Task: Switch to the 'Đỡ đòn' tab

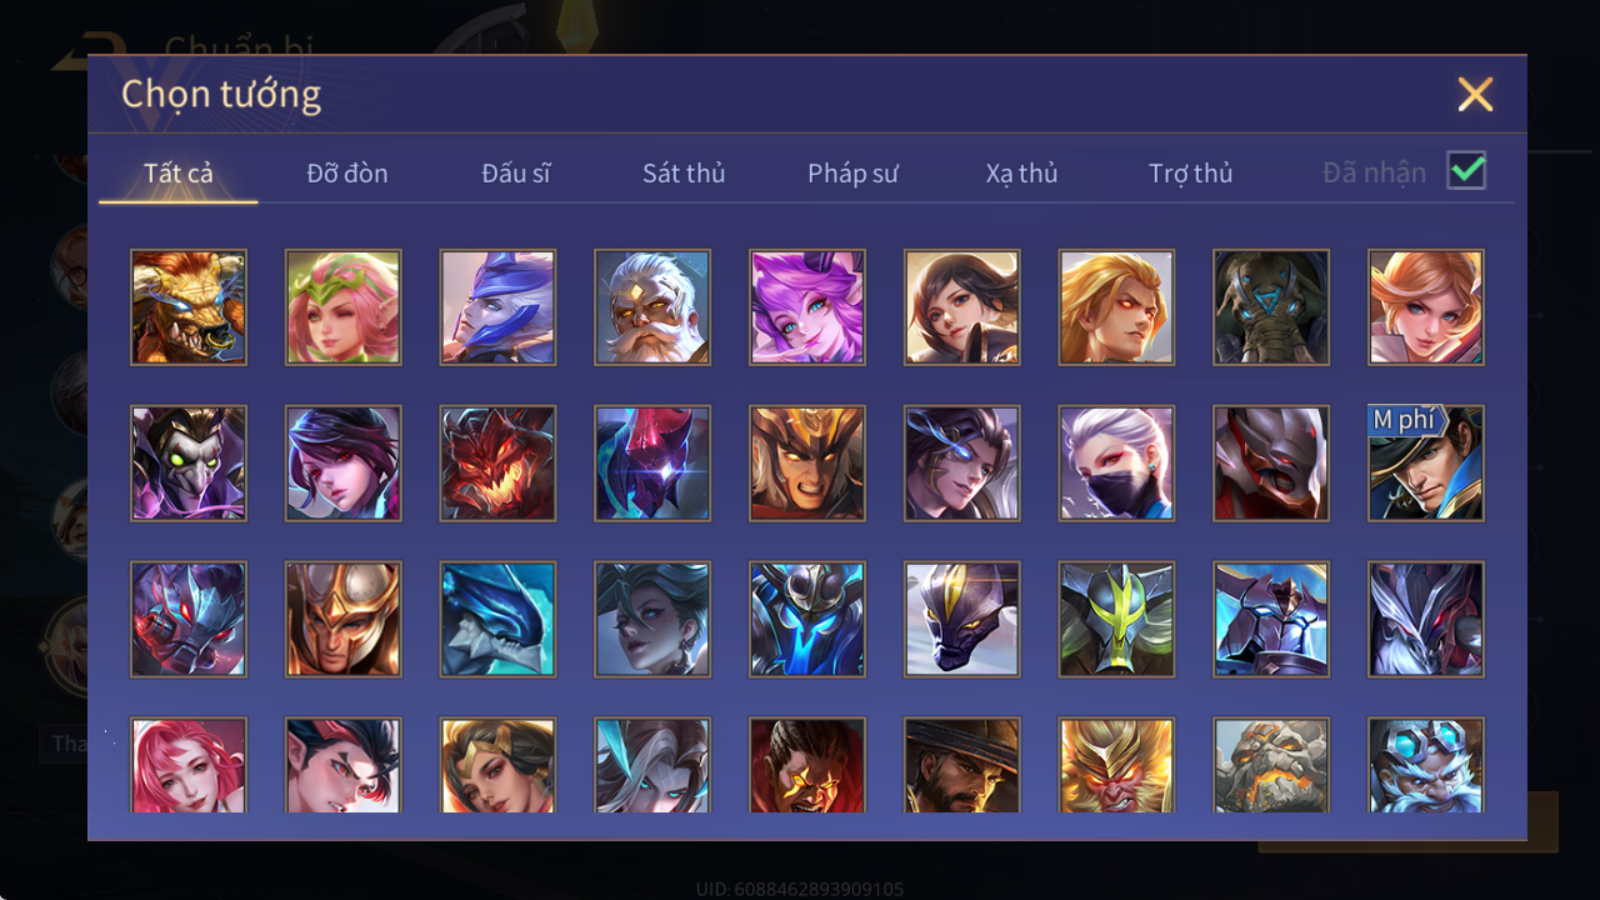Action: pos(347,173)
